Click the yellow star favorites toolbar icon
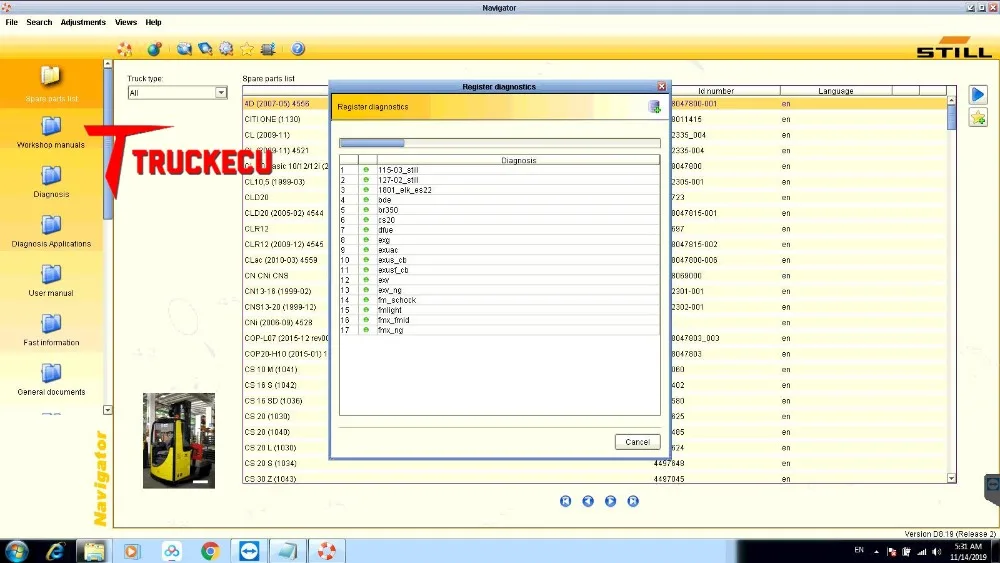 point(247,49)
